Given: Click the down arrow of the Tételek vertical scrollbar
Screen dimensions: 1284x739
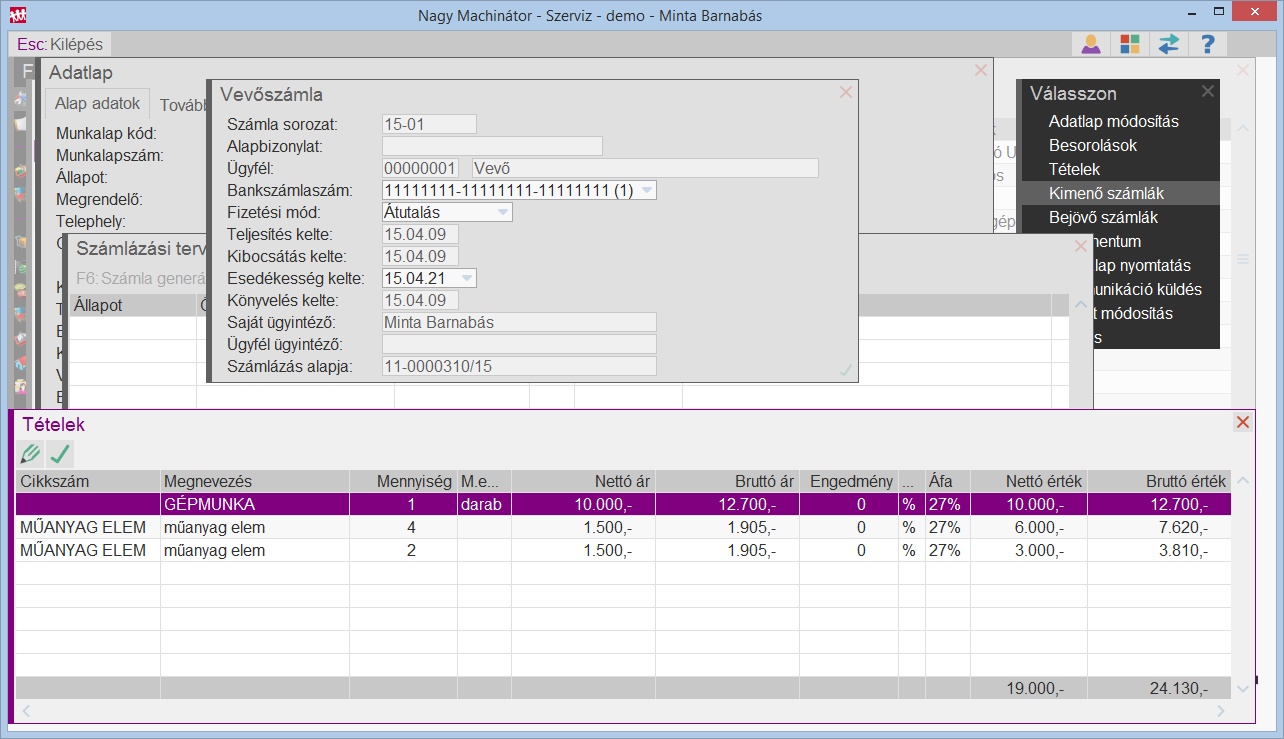Looking at the screenshot, I should 1243,688.
